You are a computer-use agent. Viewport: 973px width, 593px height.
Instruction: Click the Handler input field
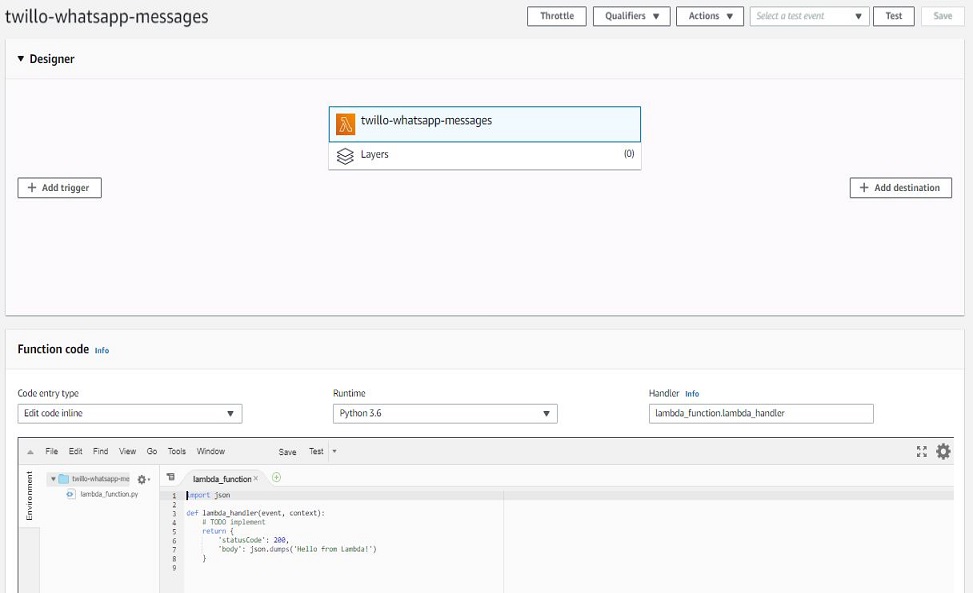[761, 414]
